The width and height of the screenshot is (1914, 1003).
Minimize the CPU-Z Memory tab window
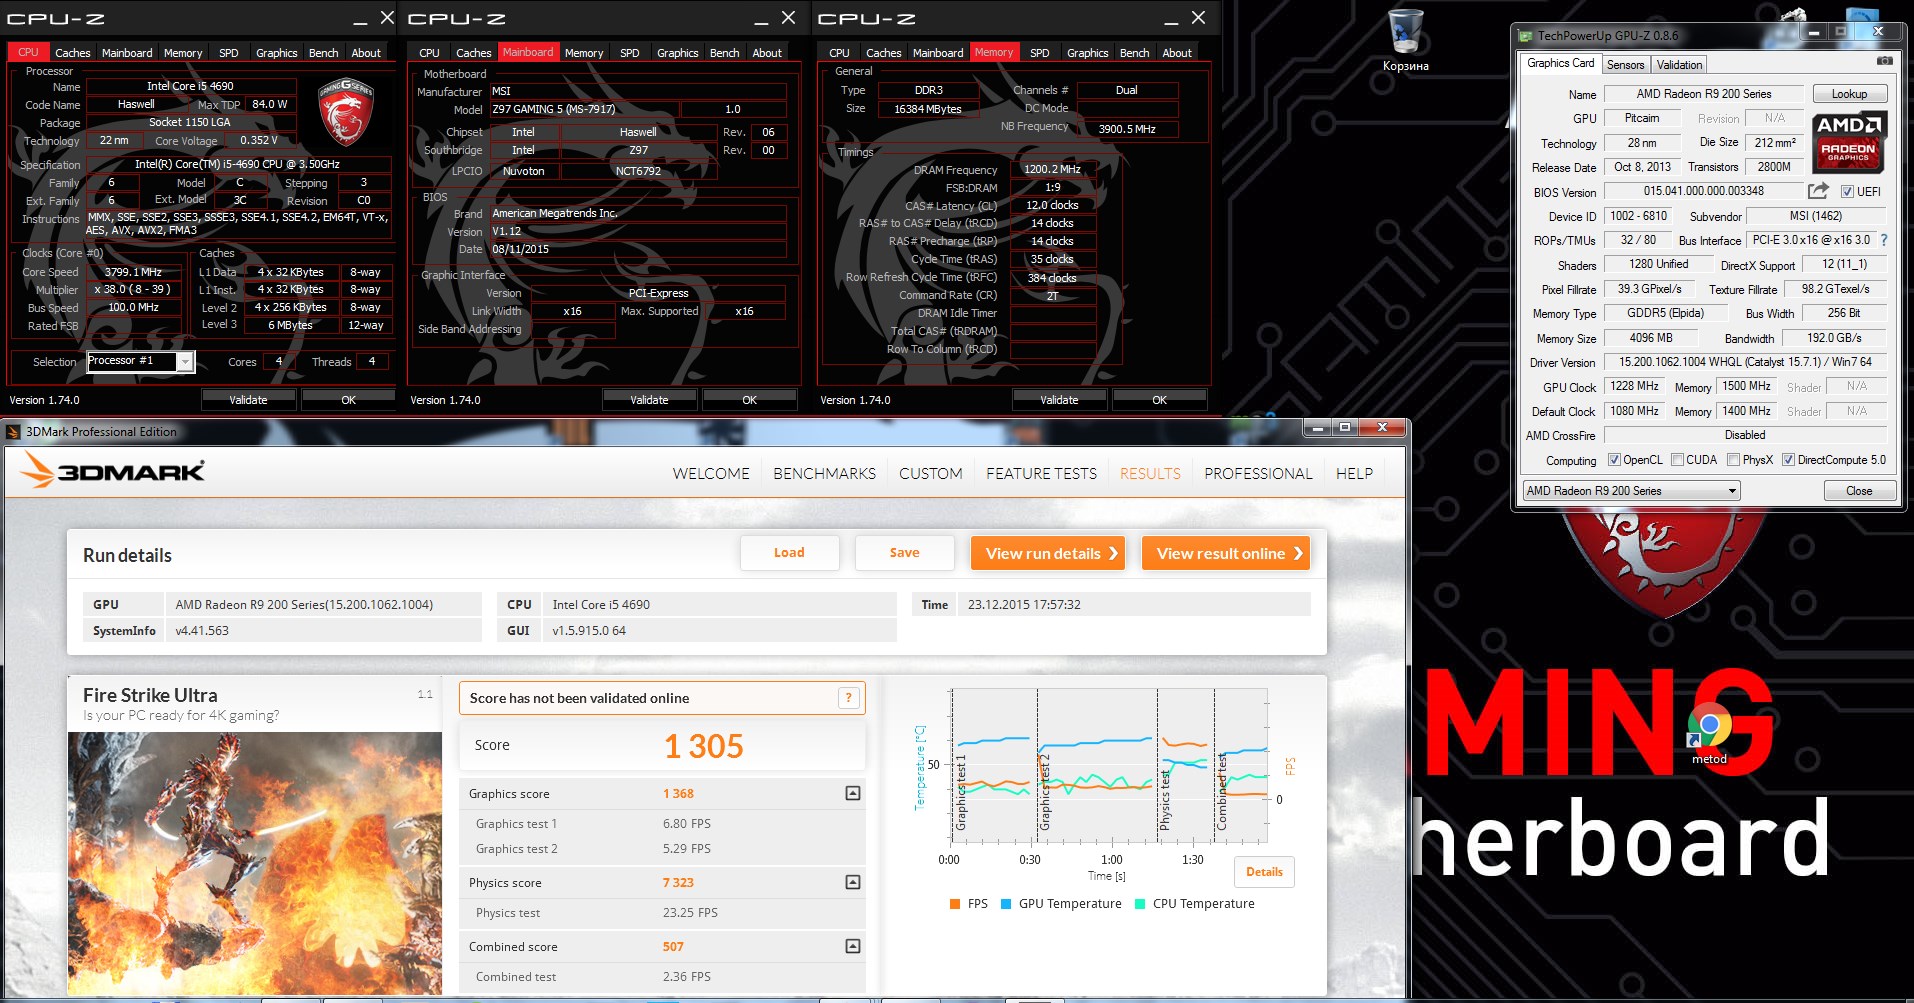pyautogui.click(x=1171, y=19)
